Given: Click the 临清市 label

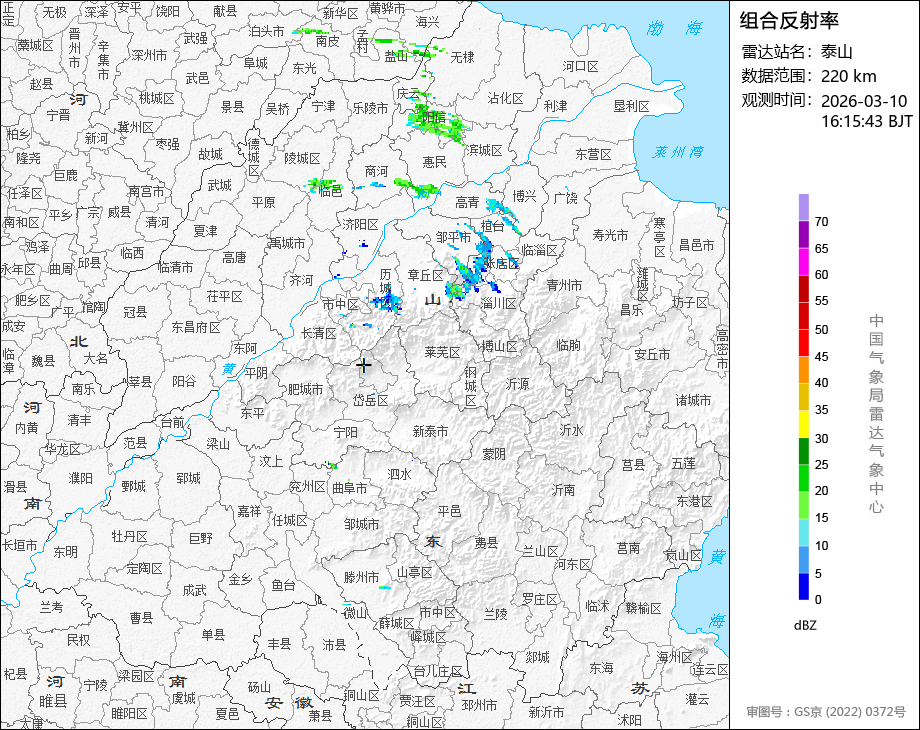Looking at the screenshot, I should coord(175,267).
